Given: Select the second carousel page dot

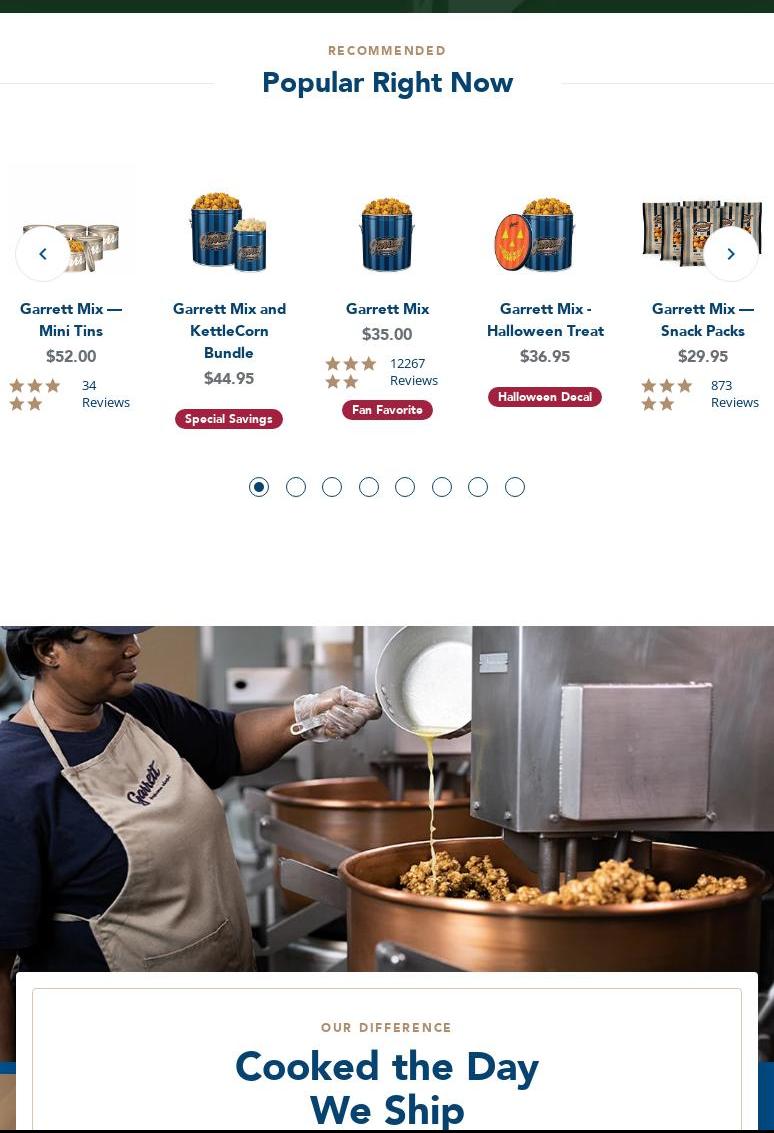Looking at the screenshot, I should (x=296, y=487).
